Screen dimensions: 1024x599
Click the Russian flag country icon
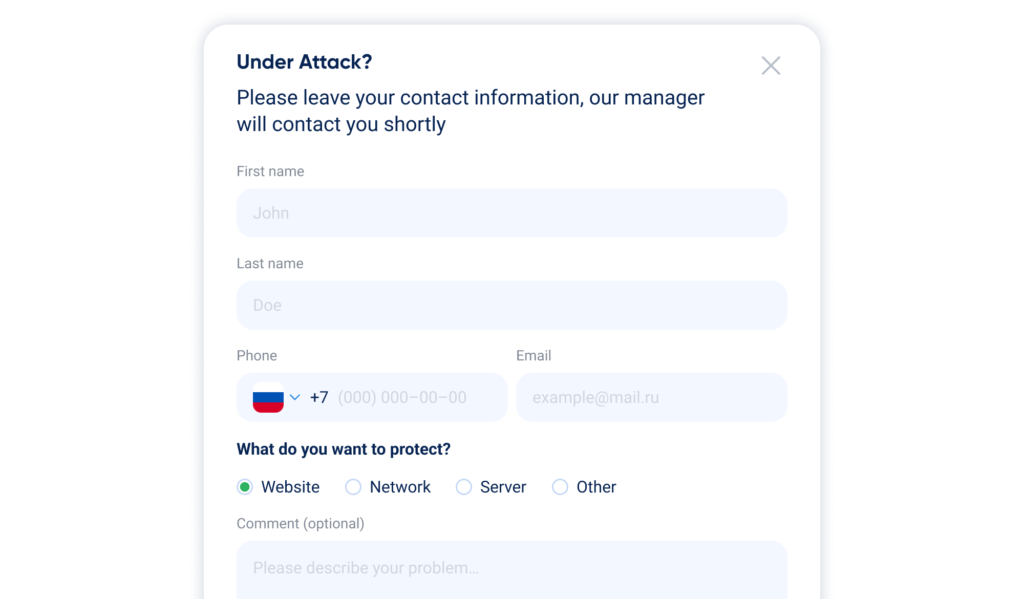click(268, 397)
